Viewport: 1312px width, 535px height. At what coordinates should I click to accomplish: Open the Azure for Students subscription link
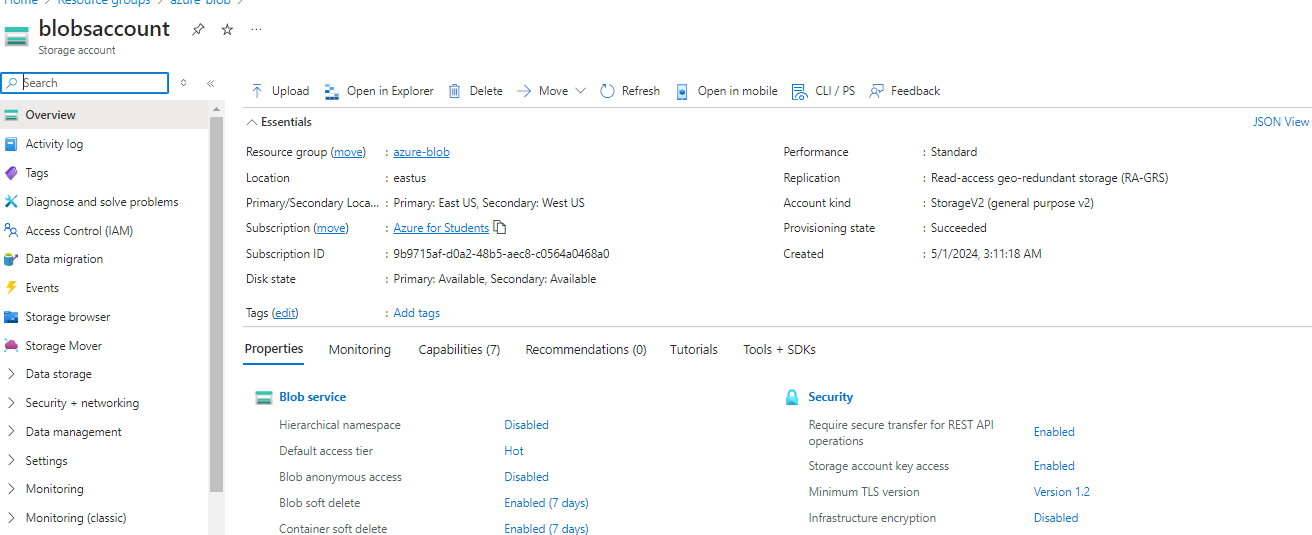tap(441, 228)
